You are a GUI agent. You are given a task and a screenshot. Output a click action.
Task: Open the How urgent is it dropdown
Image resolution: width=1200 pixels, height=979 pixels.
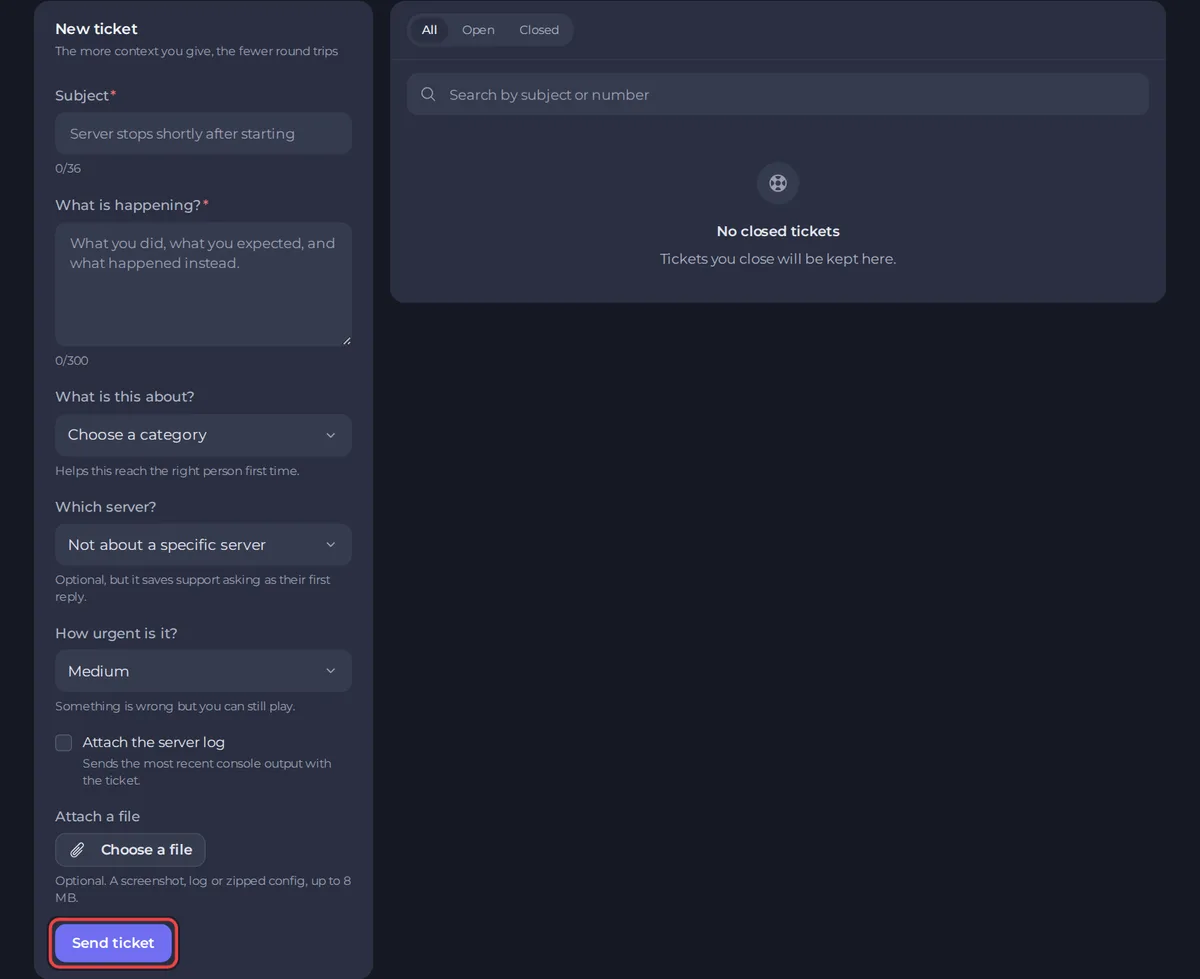pos(203,671)
